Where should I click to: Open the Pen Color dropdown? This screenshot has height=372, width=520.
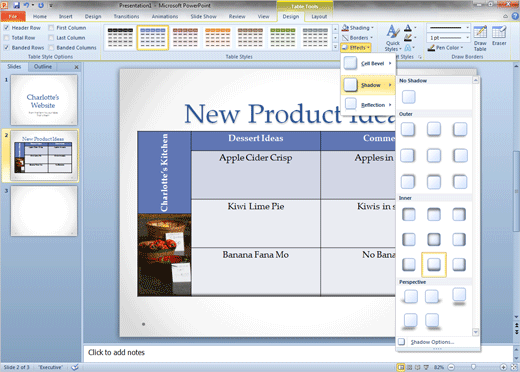(445, 48)
